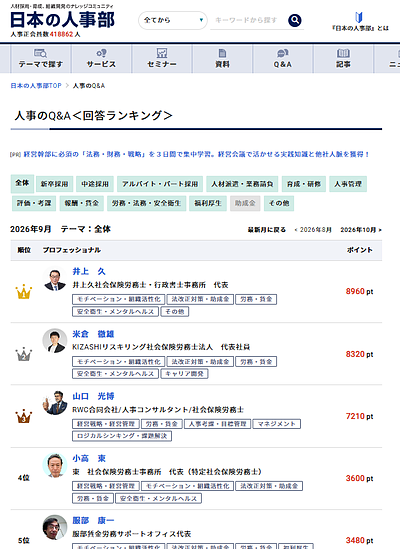Click 法改正対策・助成金 tag under 米倉 徹雄
This screenshot has width=400, height=549.
(200, 362)
